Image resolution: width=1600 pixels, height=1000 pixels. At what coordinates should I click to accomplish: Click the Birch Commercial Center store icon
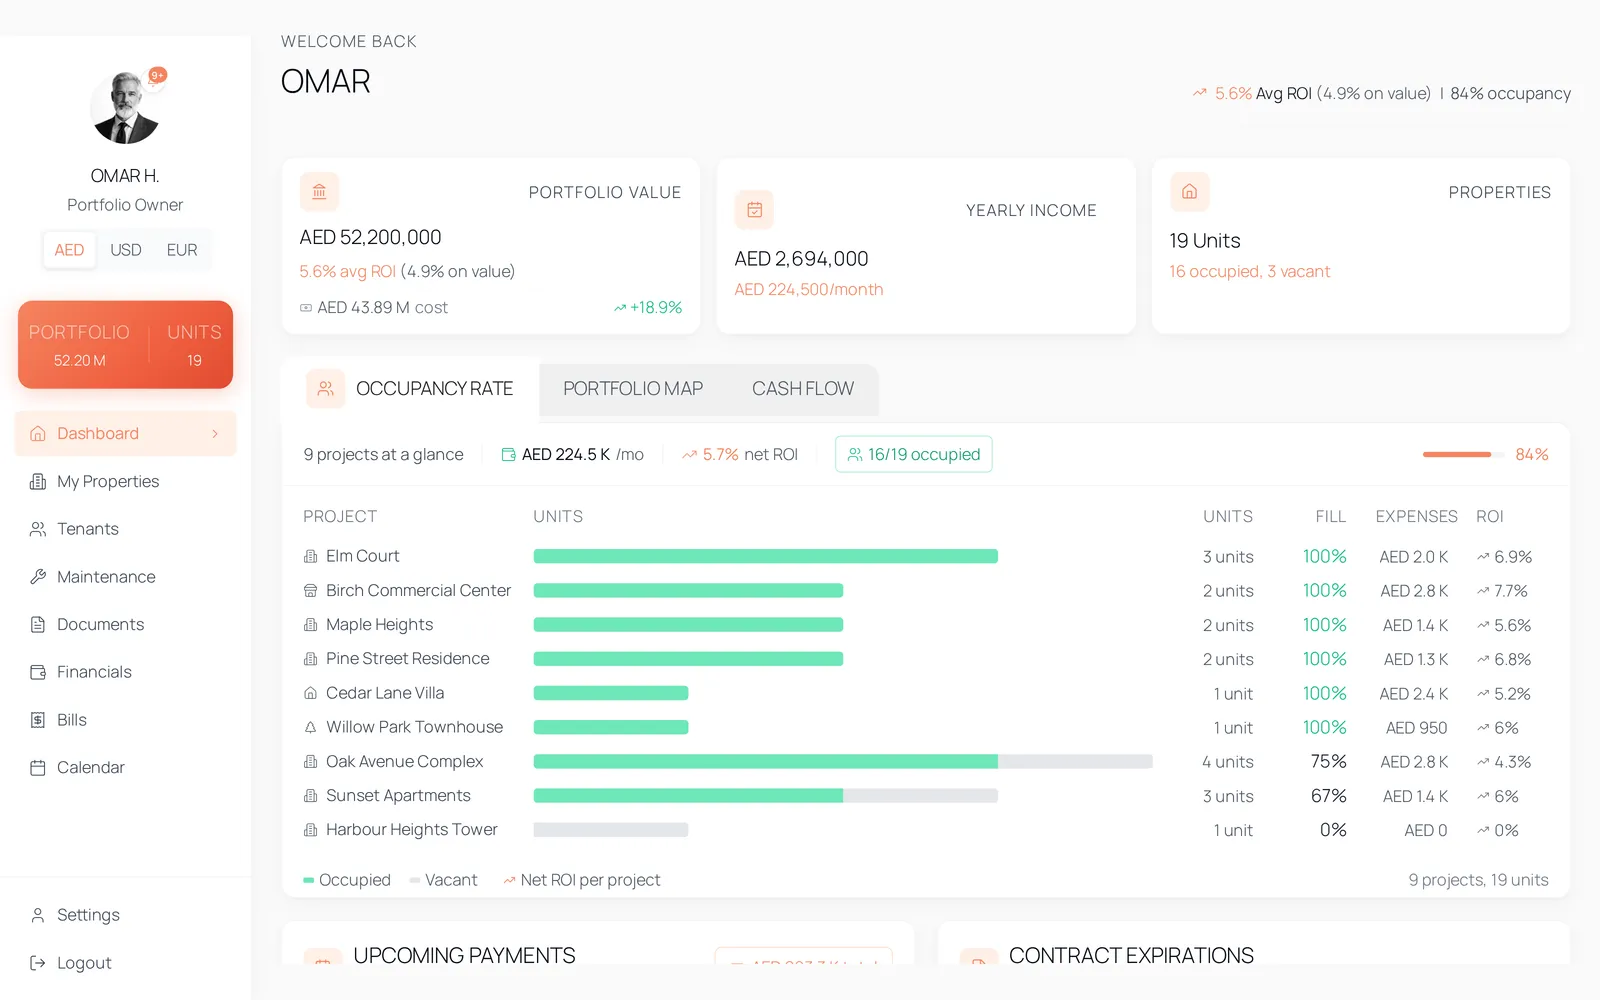(x=310, y=591)
